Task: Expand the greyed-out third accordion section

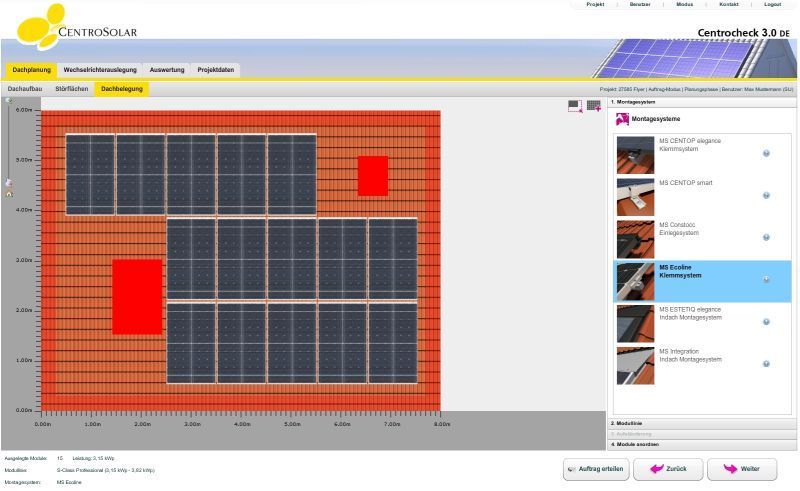Action: pyautogui.click(x=702, y=434)
